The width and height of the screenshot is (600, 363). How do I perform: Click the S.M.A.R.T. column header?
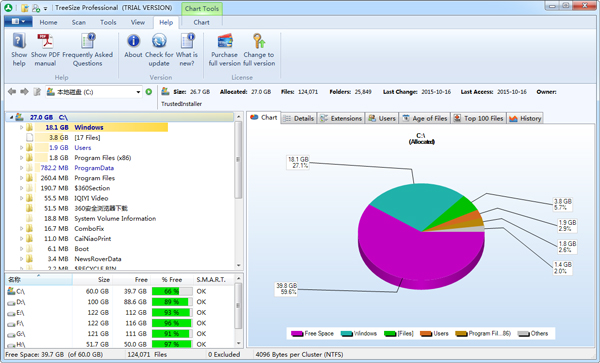tap(213, 280)
